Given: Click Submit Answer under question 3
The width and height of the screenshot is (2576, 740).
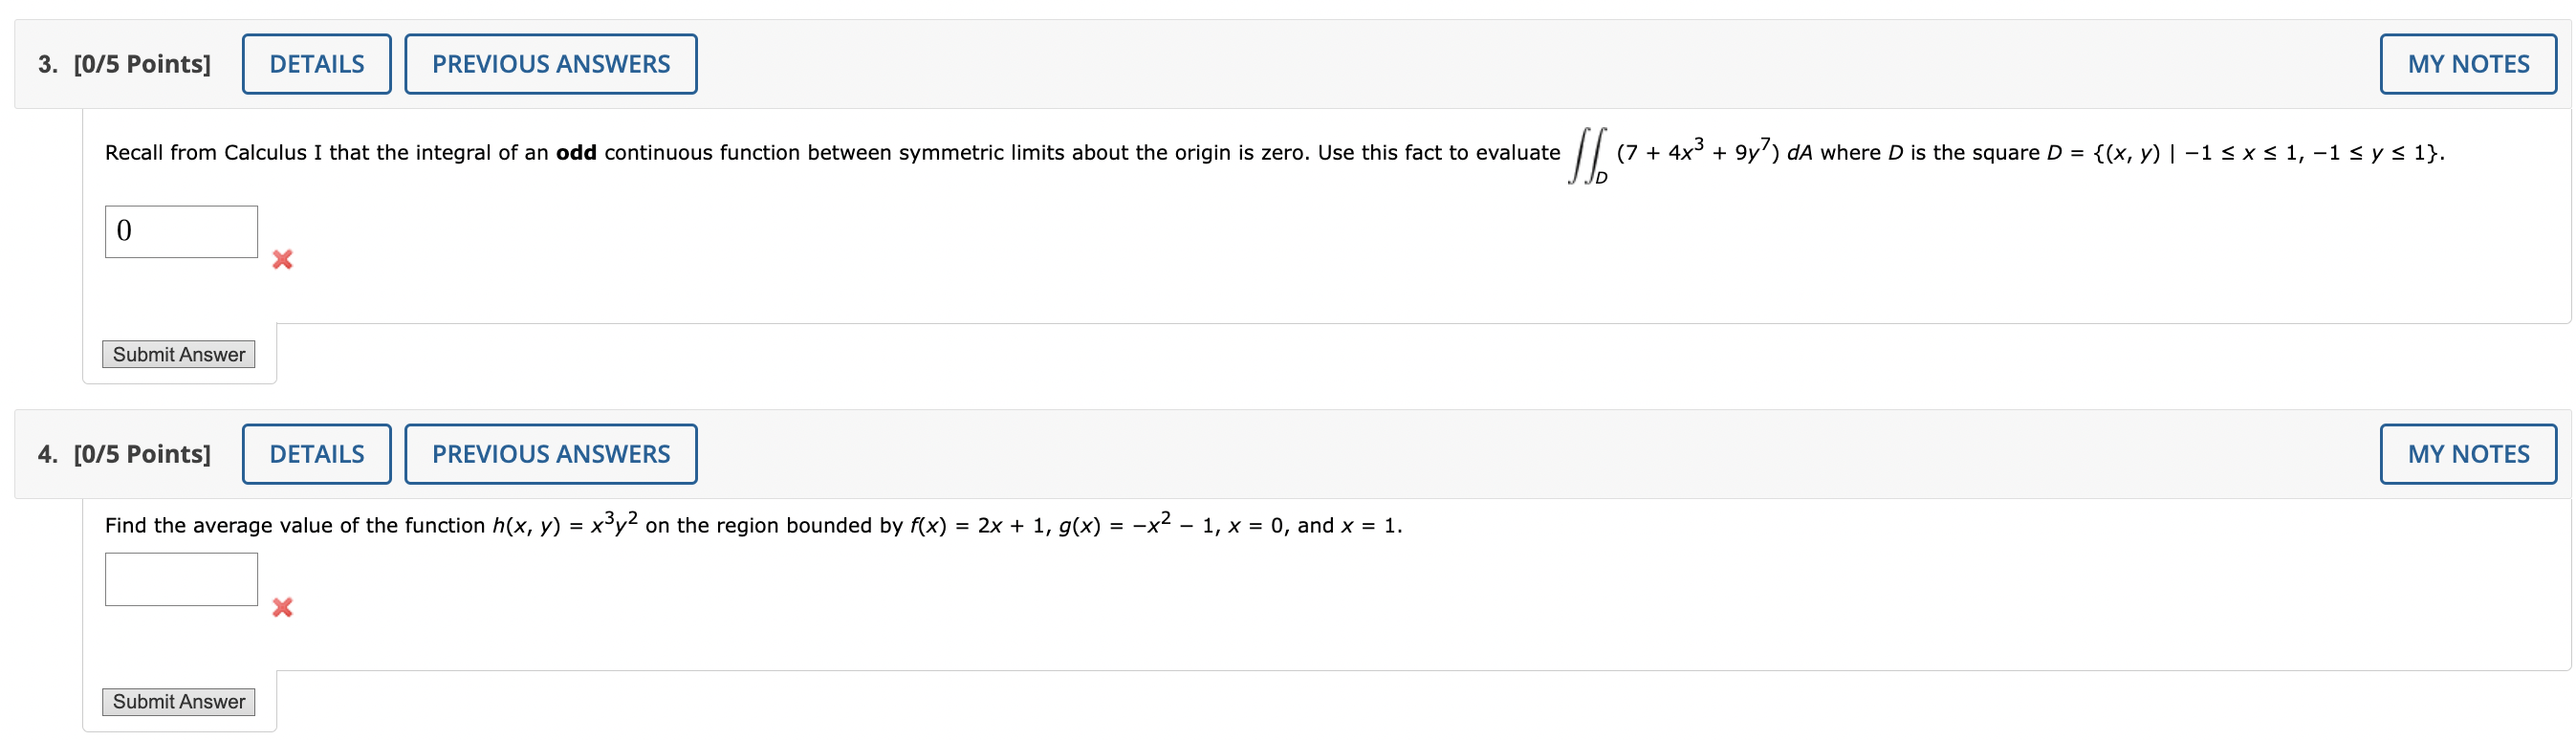Looking at the screenshot, I should pos(179,354).
